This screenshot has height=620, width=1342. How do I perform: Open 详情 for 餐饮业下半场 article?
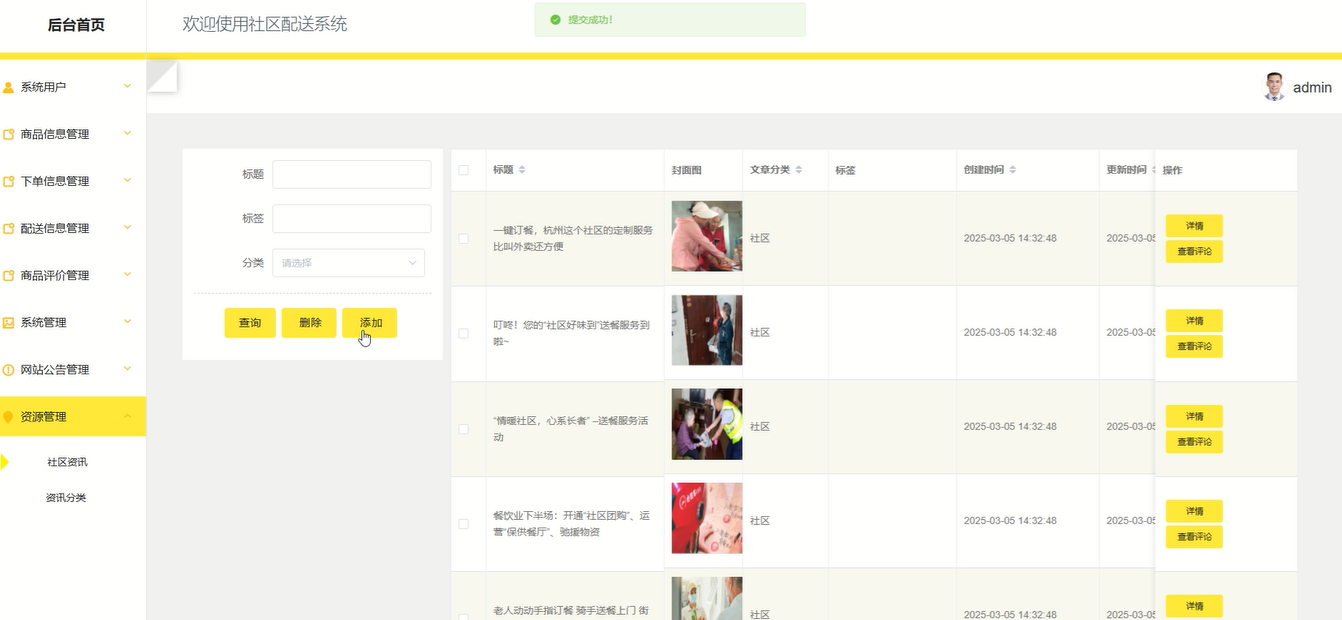click(x=1194, y=511)
